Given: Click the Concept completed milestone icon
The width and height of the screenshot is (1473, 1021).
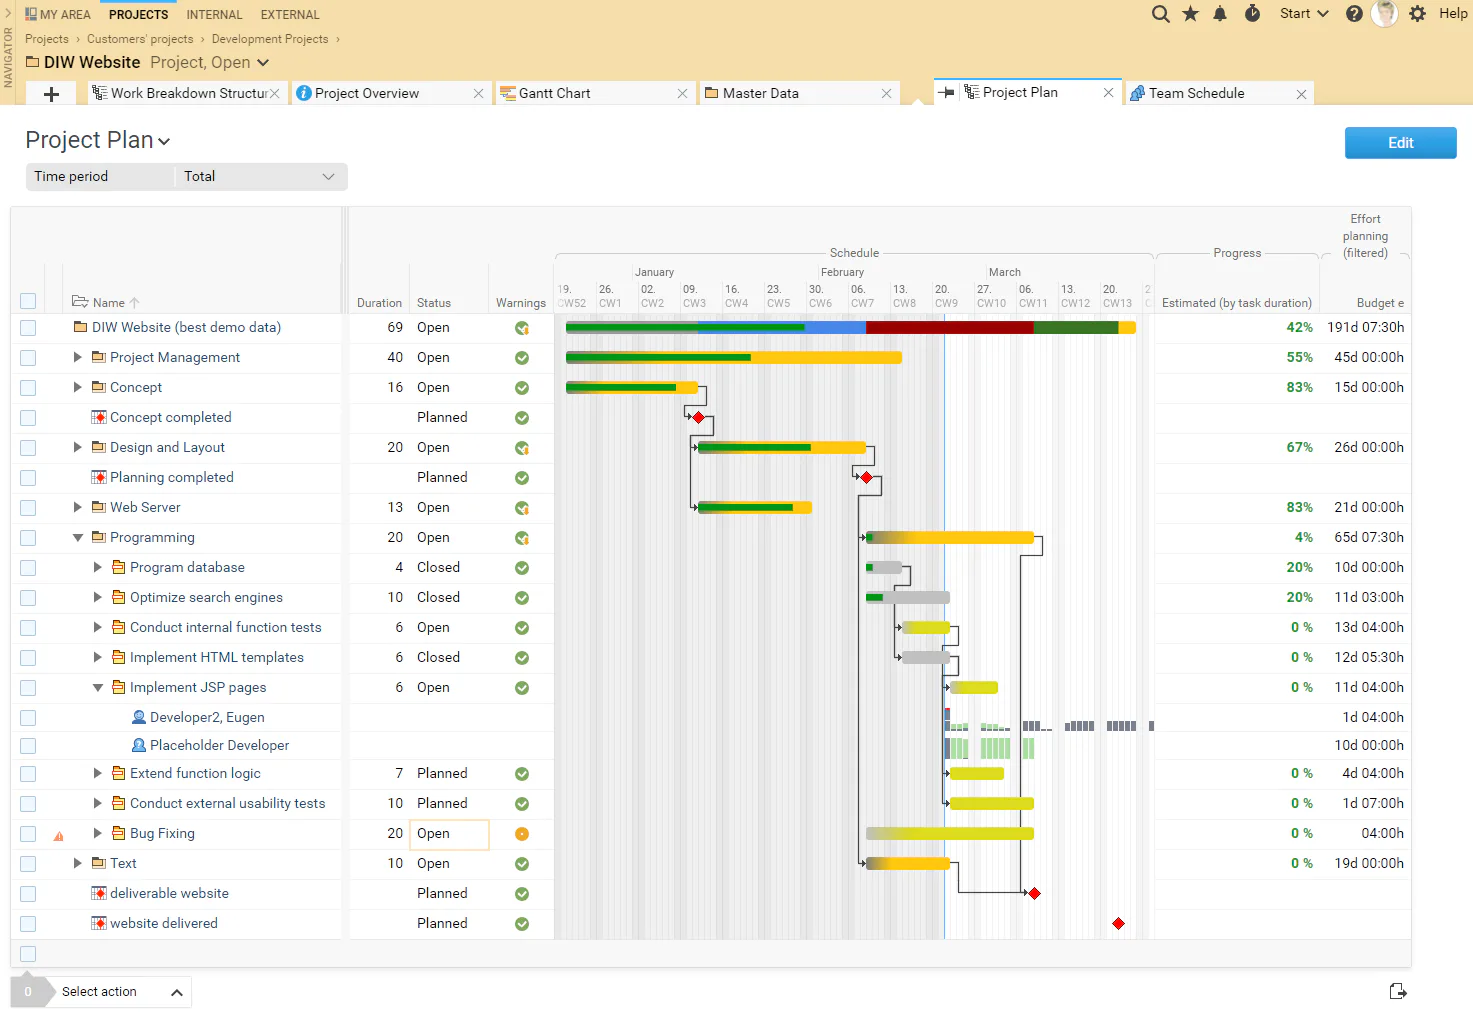Looking at the screenshot, I should (x=99, y=417).
